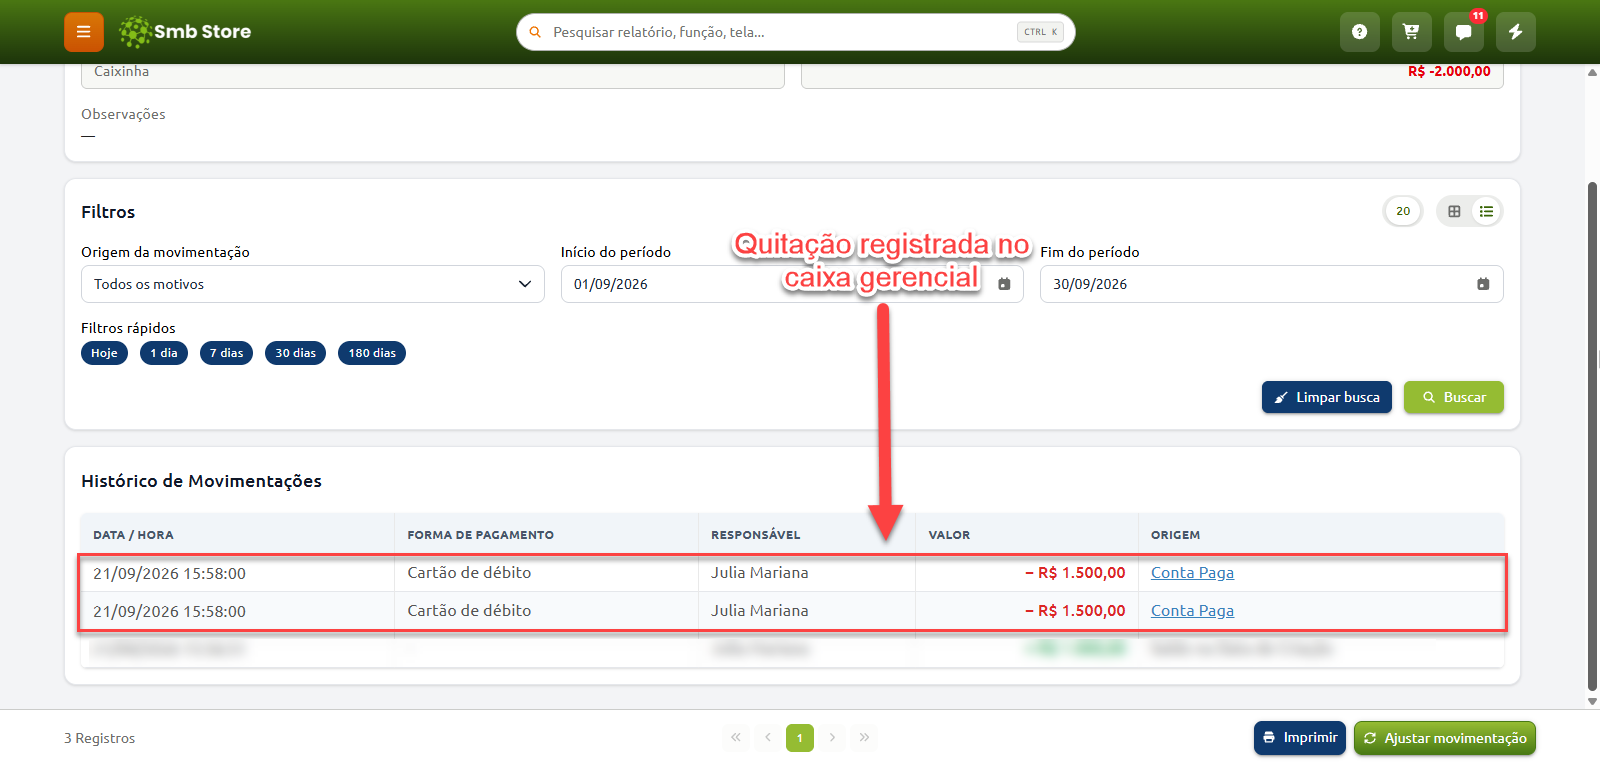1600x765 pixels.
Task: Click the search field Pesquisar relatório
Action: [796, 32]
